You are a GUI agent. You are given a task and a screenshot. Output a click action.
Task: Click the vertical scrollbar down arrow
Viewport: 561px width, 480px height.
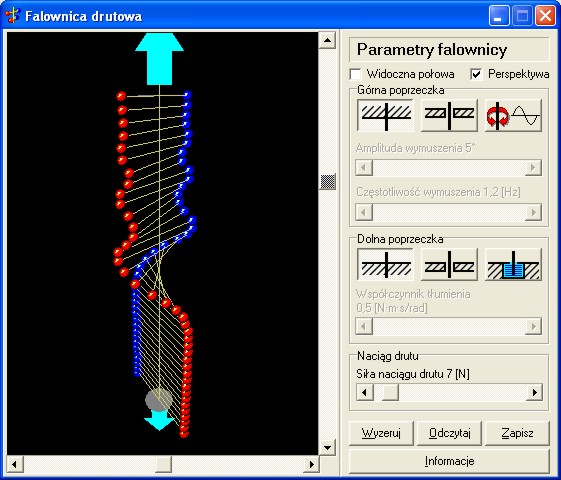tap(327, 447)
